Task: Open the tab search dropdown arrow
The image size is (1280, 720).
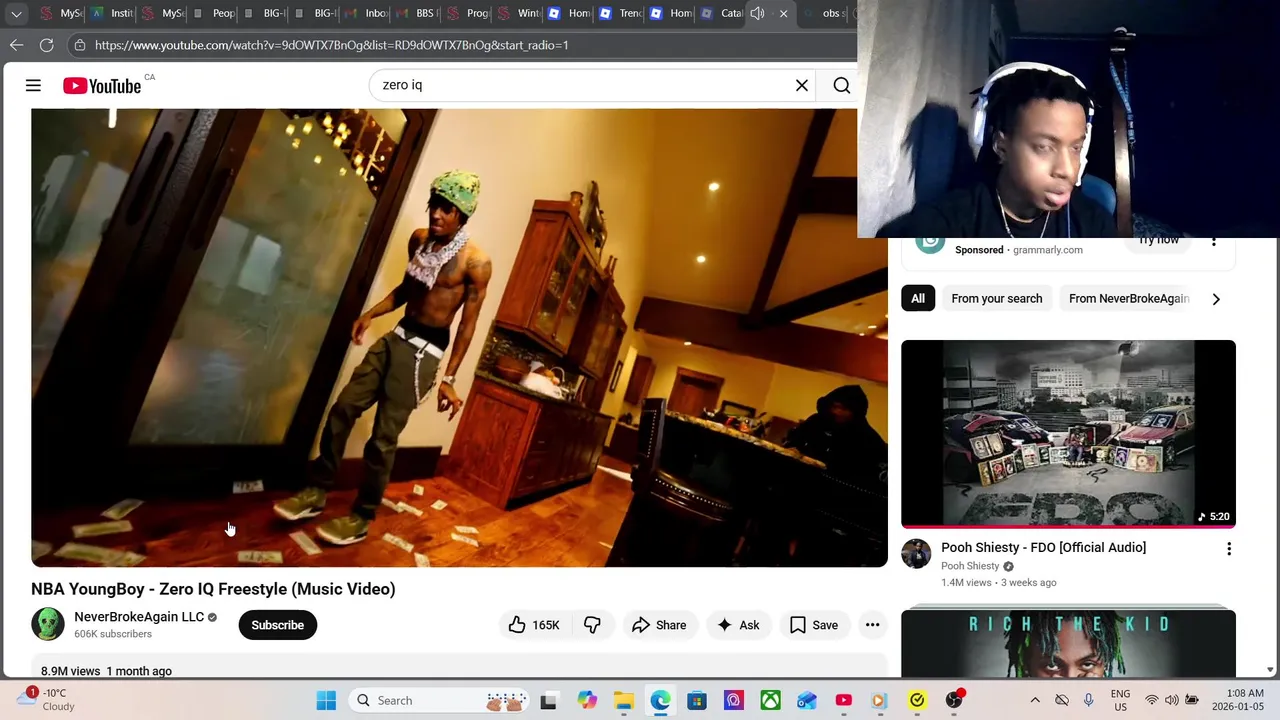Action: point(16,13)
